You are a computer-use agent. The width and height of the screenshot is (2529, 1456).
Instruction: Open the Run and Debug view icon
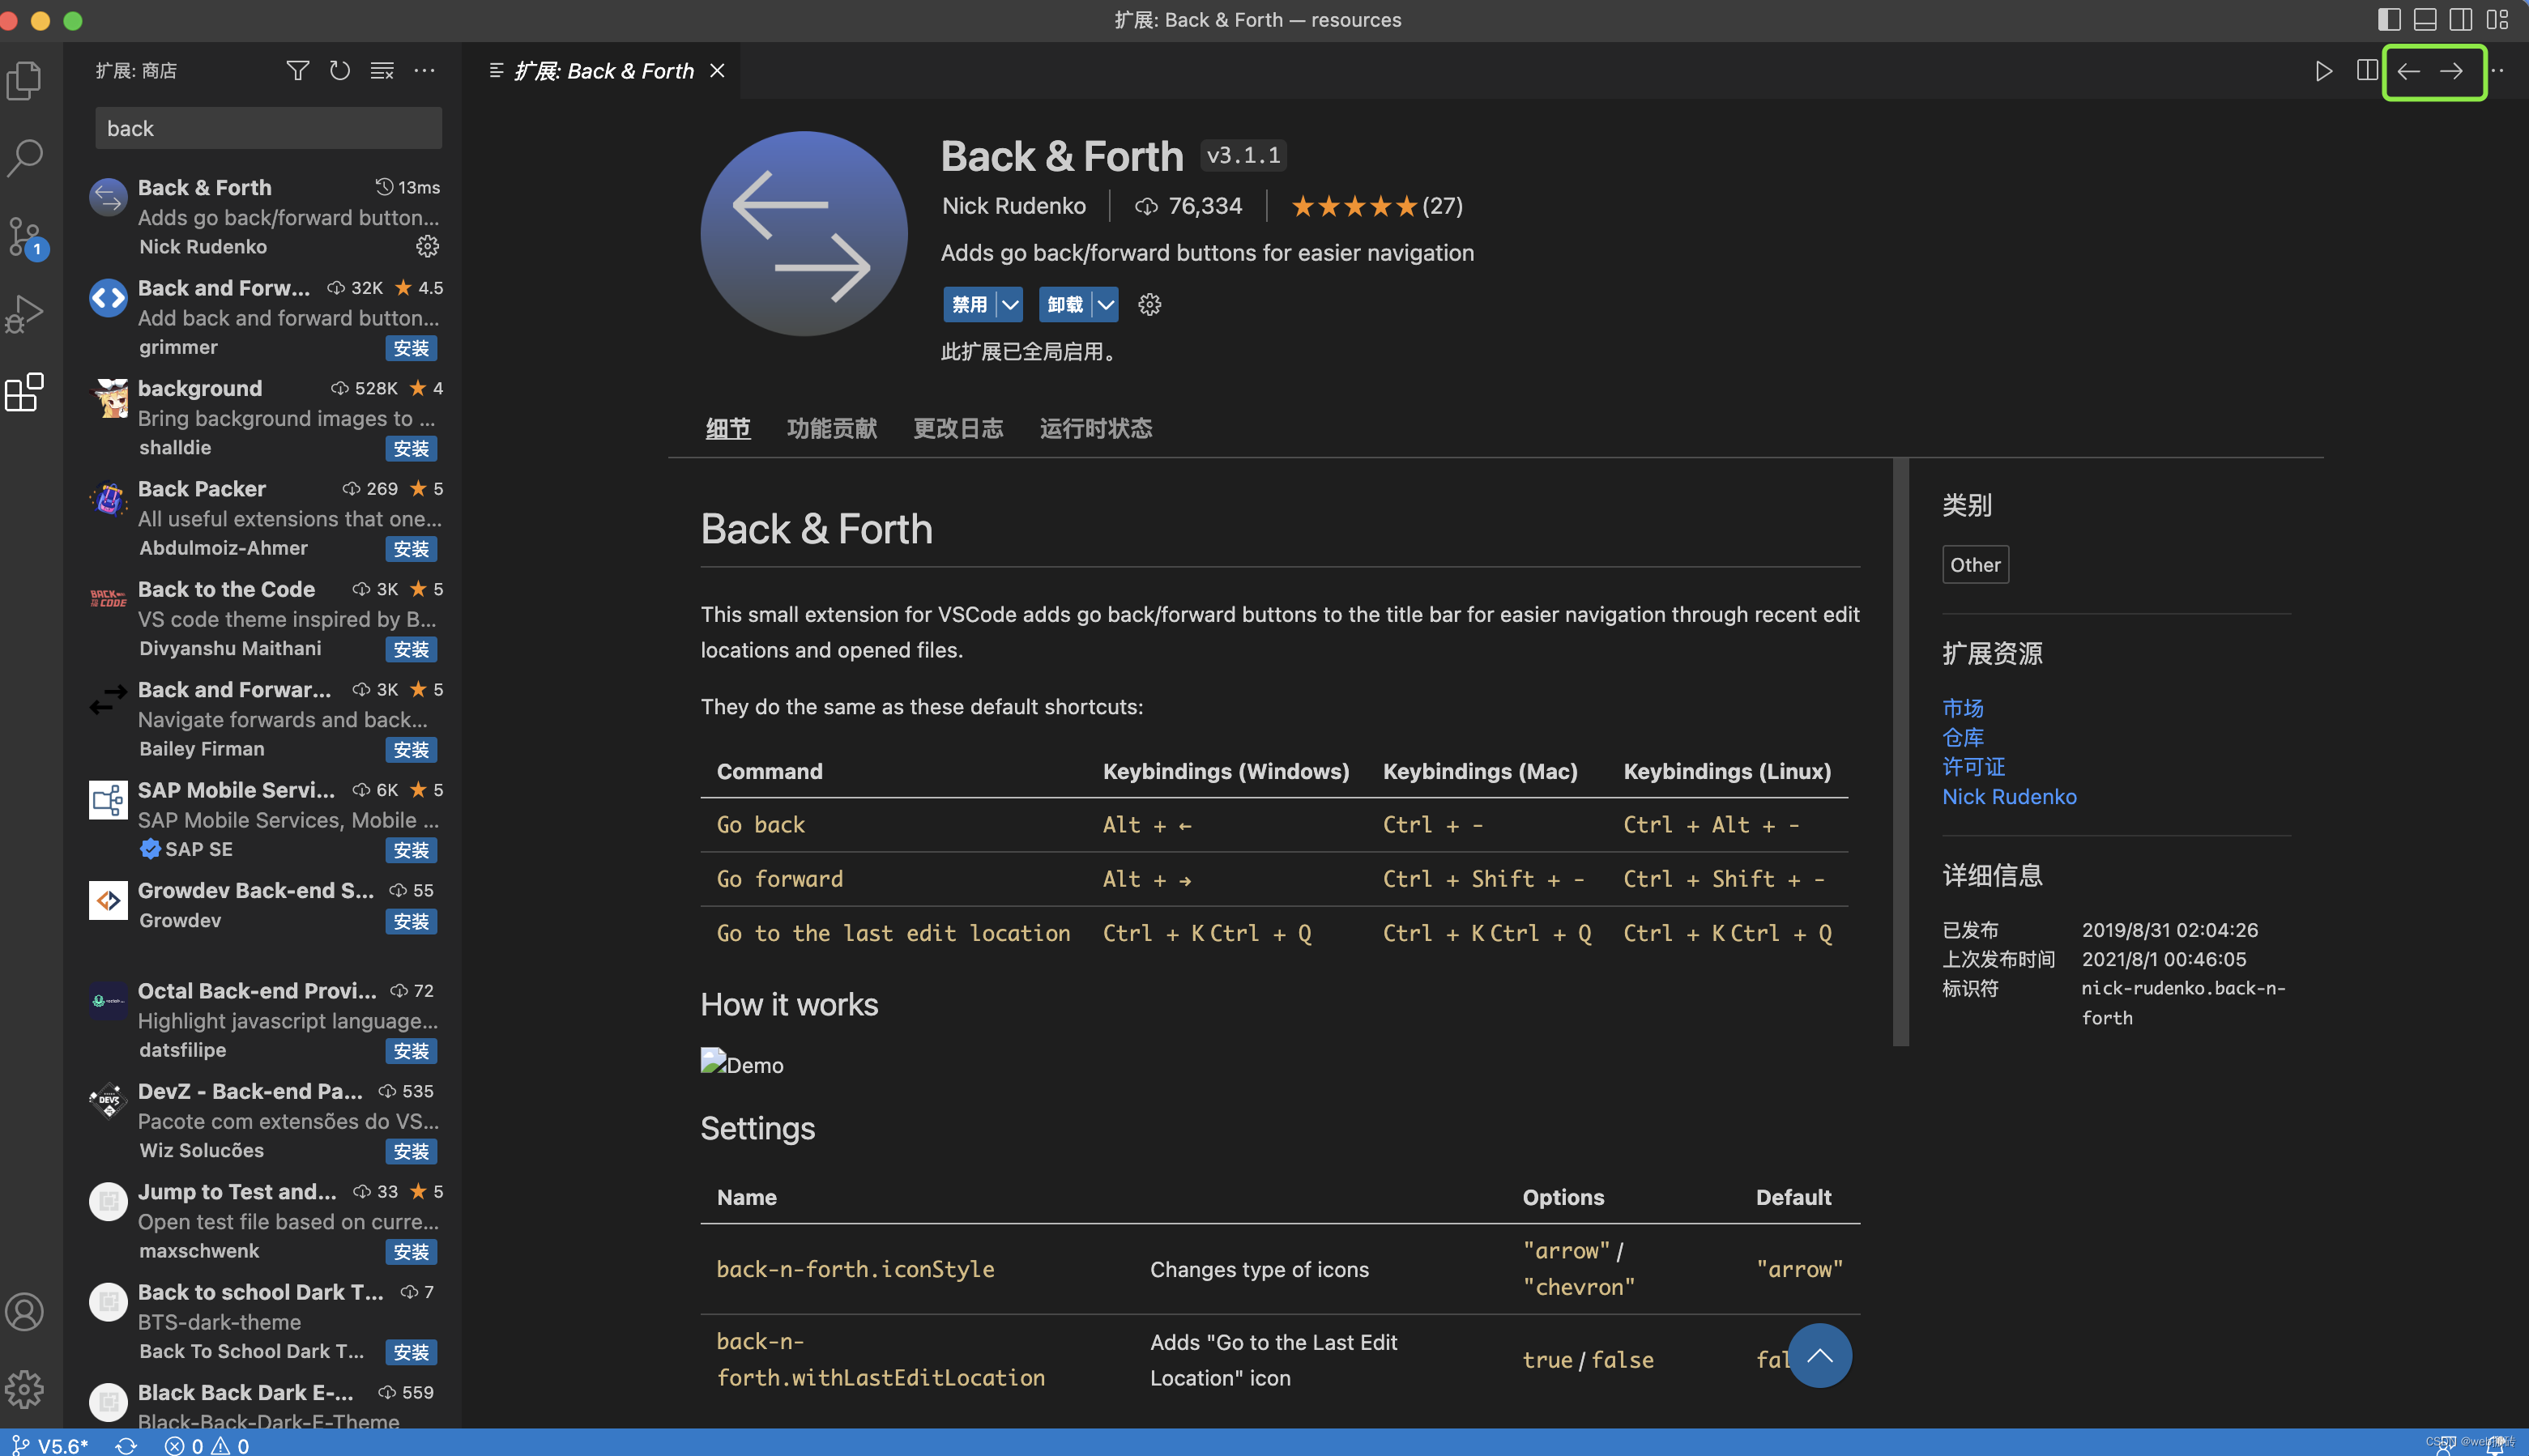25,314
